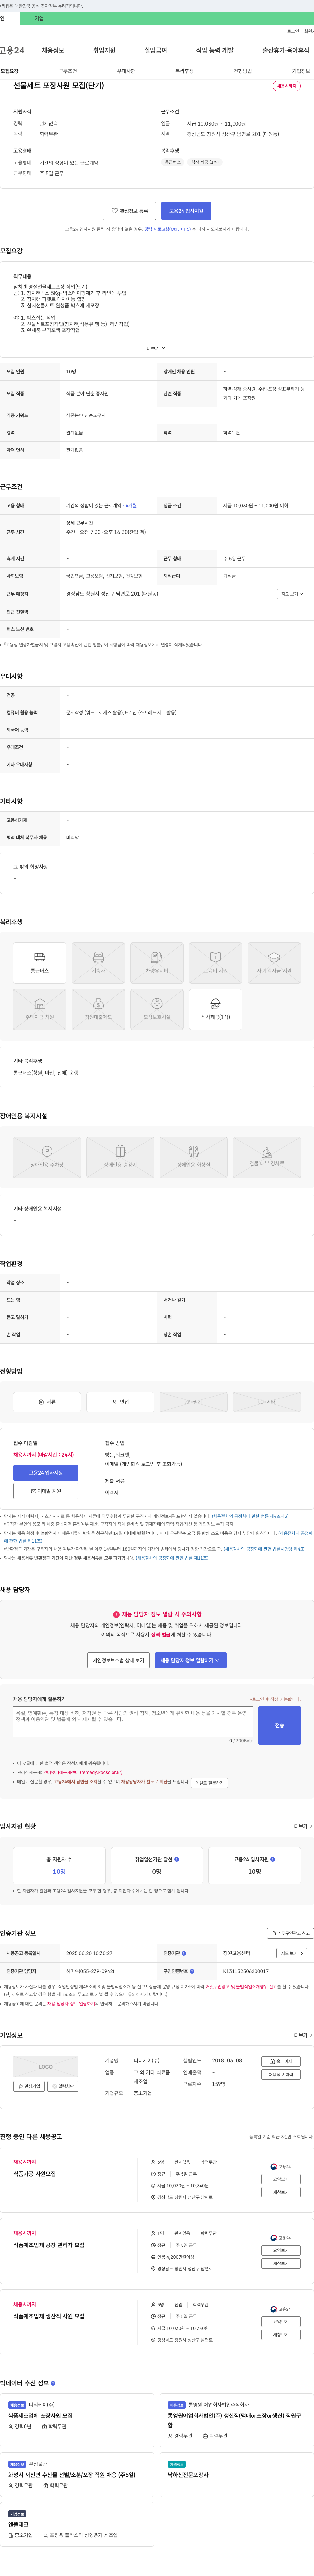Jump to the 기업정보 section tab
The height and width of the screenshot is (2576, 314).
click(301, 71)
